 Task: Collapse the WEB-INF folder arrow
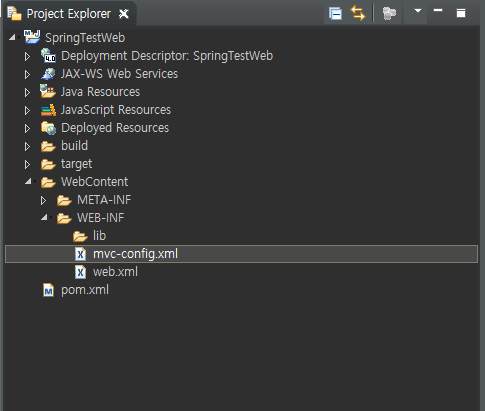pyautogui.click(x=44, y=217)
